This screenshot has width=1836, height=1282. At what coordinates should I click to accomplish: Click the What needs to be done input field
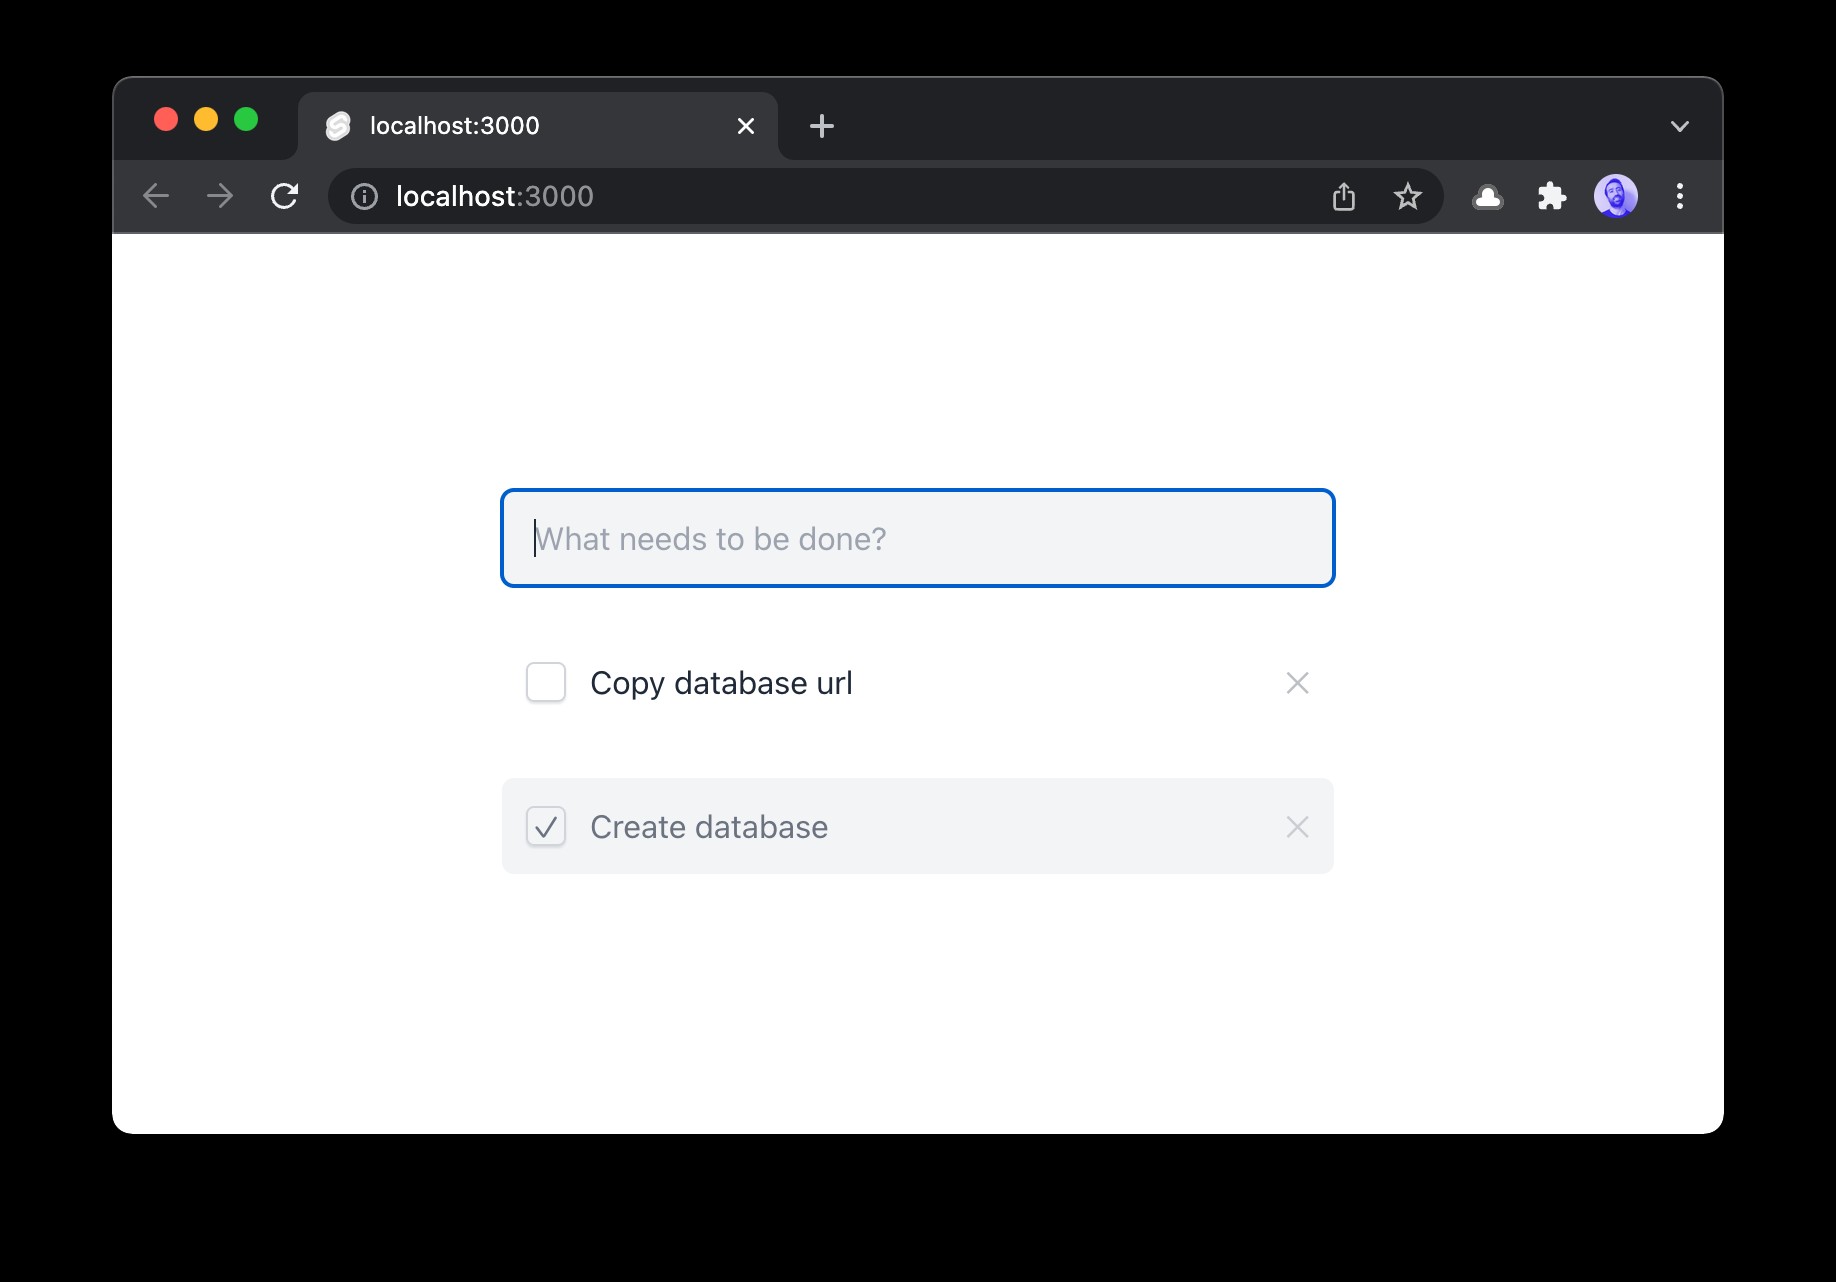click(917, 538)
